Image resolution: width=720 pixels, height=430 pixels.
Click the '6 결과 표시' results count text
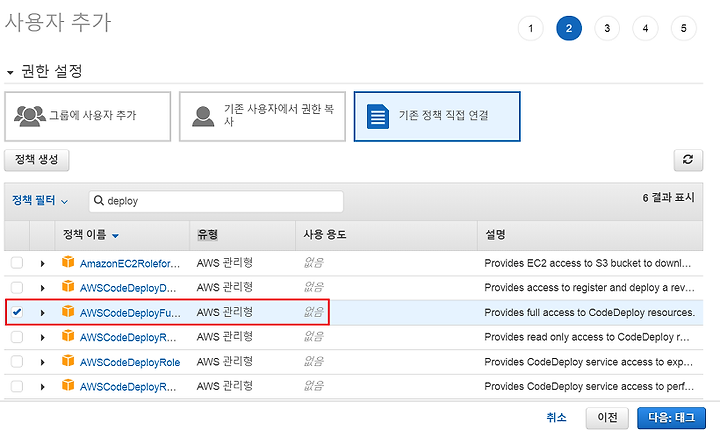click(669, 198)
